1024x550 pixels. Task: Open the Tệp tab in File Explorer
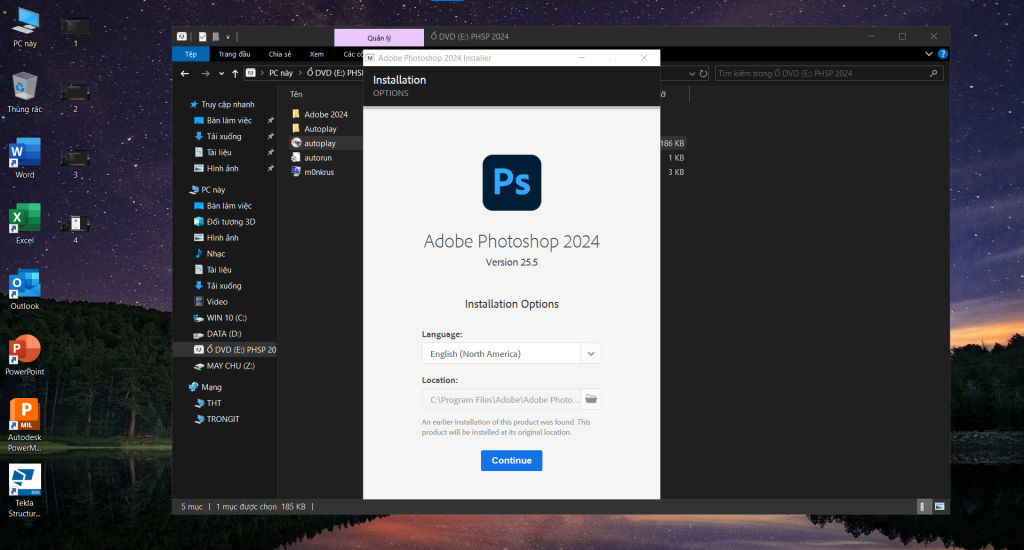(x=191, y=54)
